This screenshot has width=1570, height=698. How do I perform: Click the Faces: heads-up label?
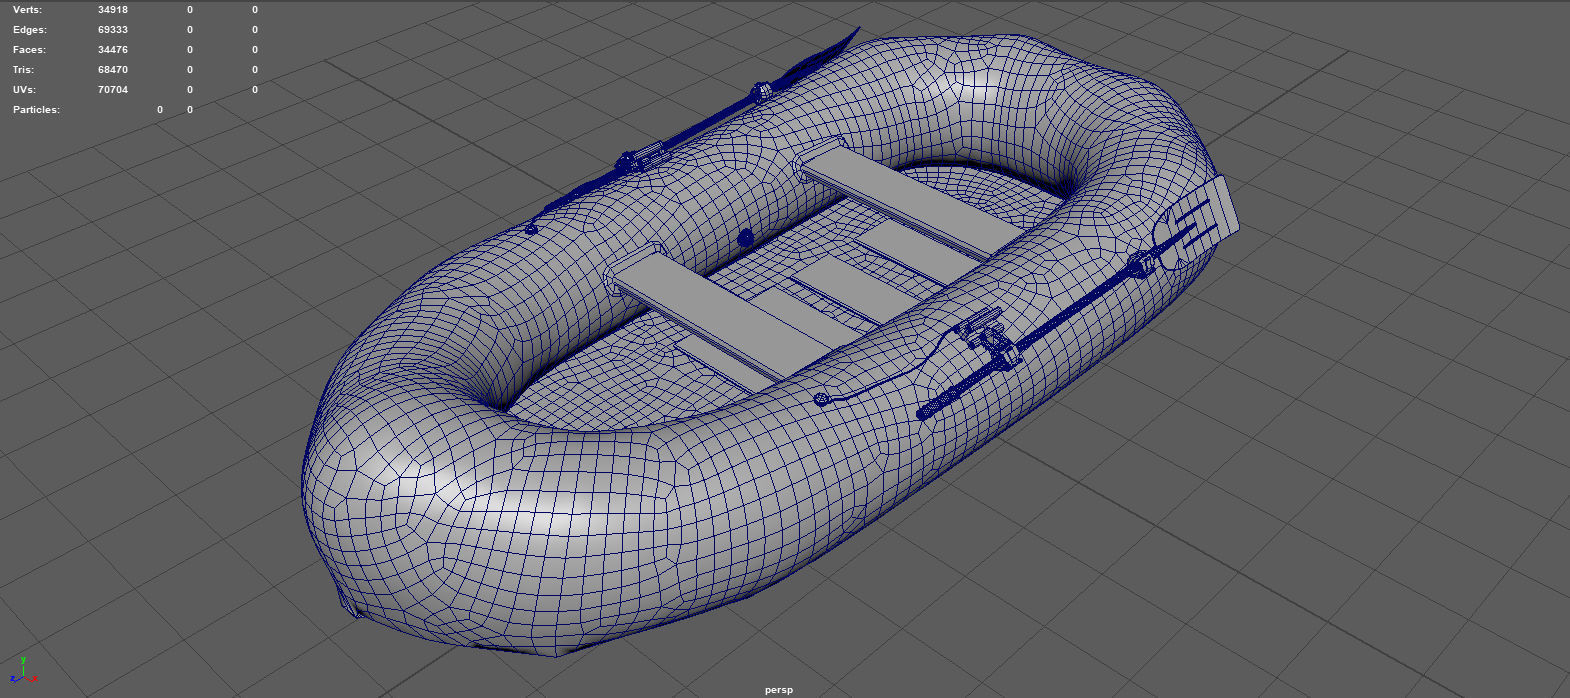(29, 50)
